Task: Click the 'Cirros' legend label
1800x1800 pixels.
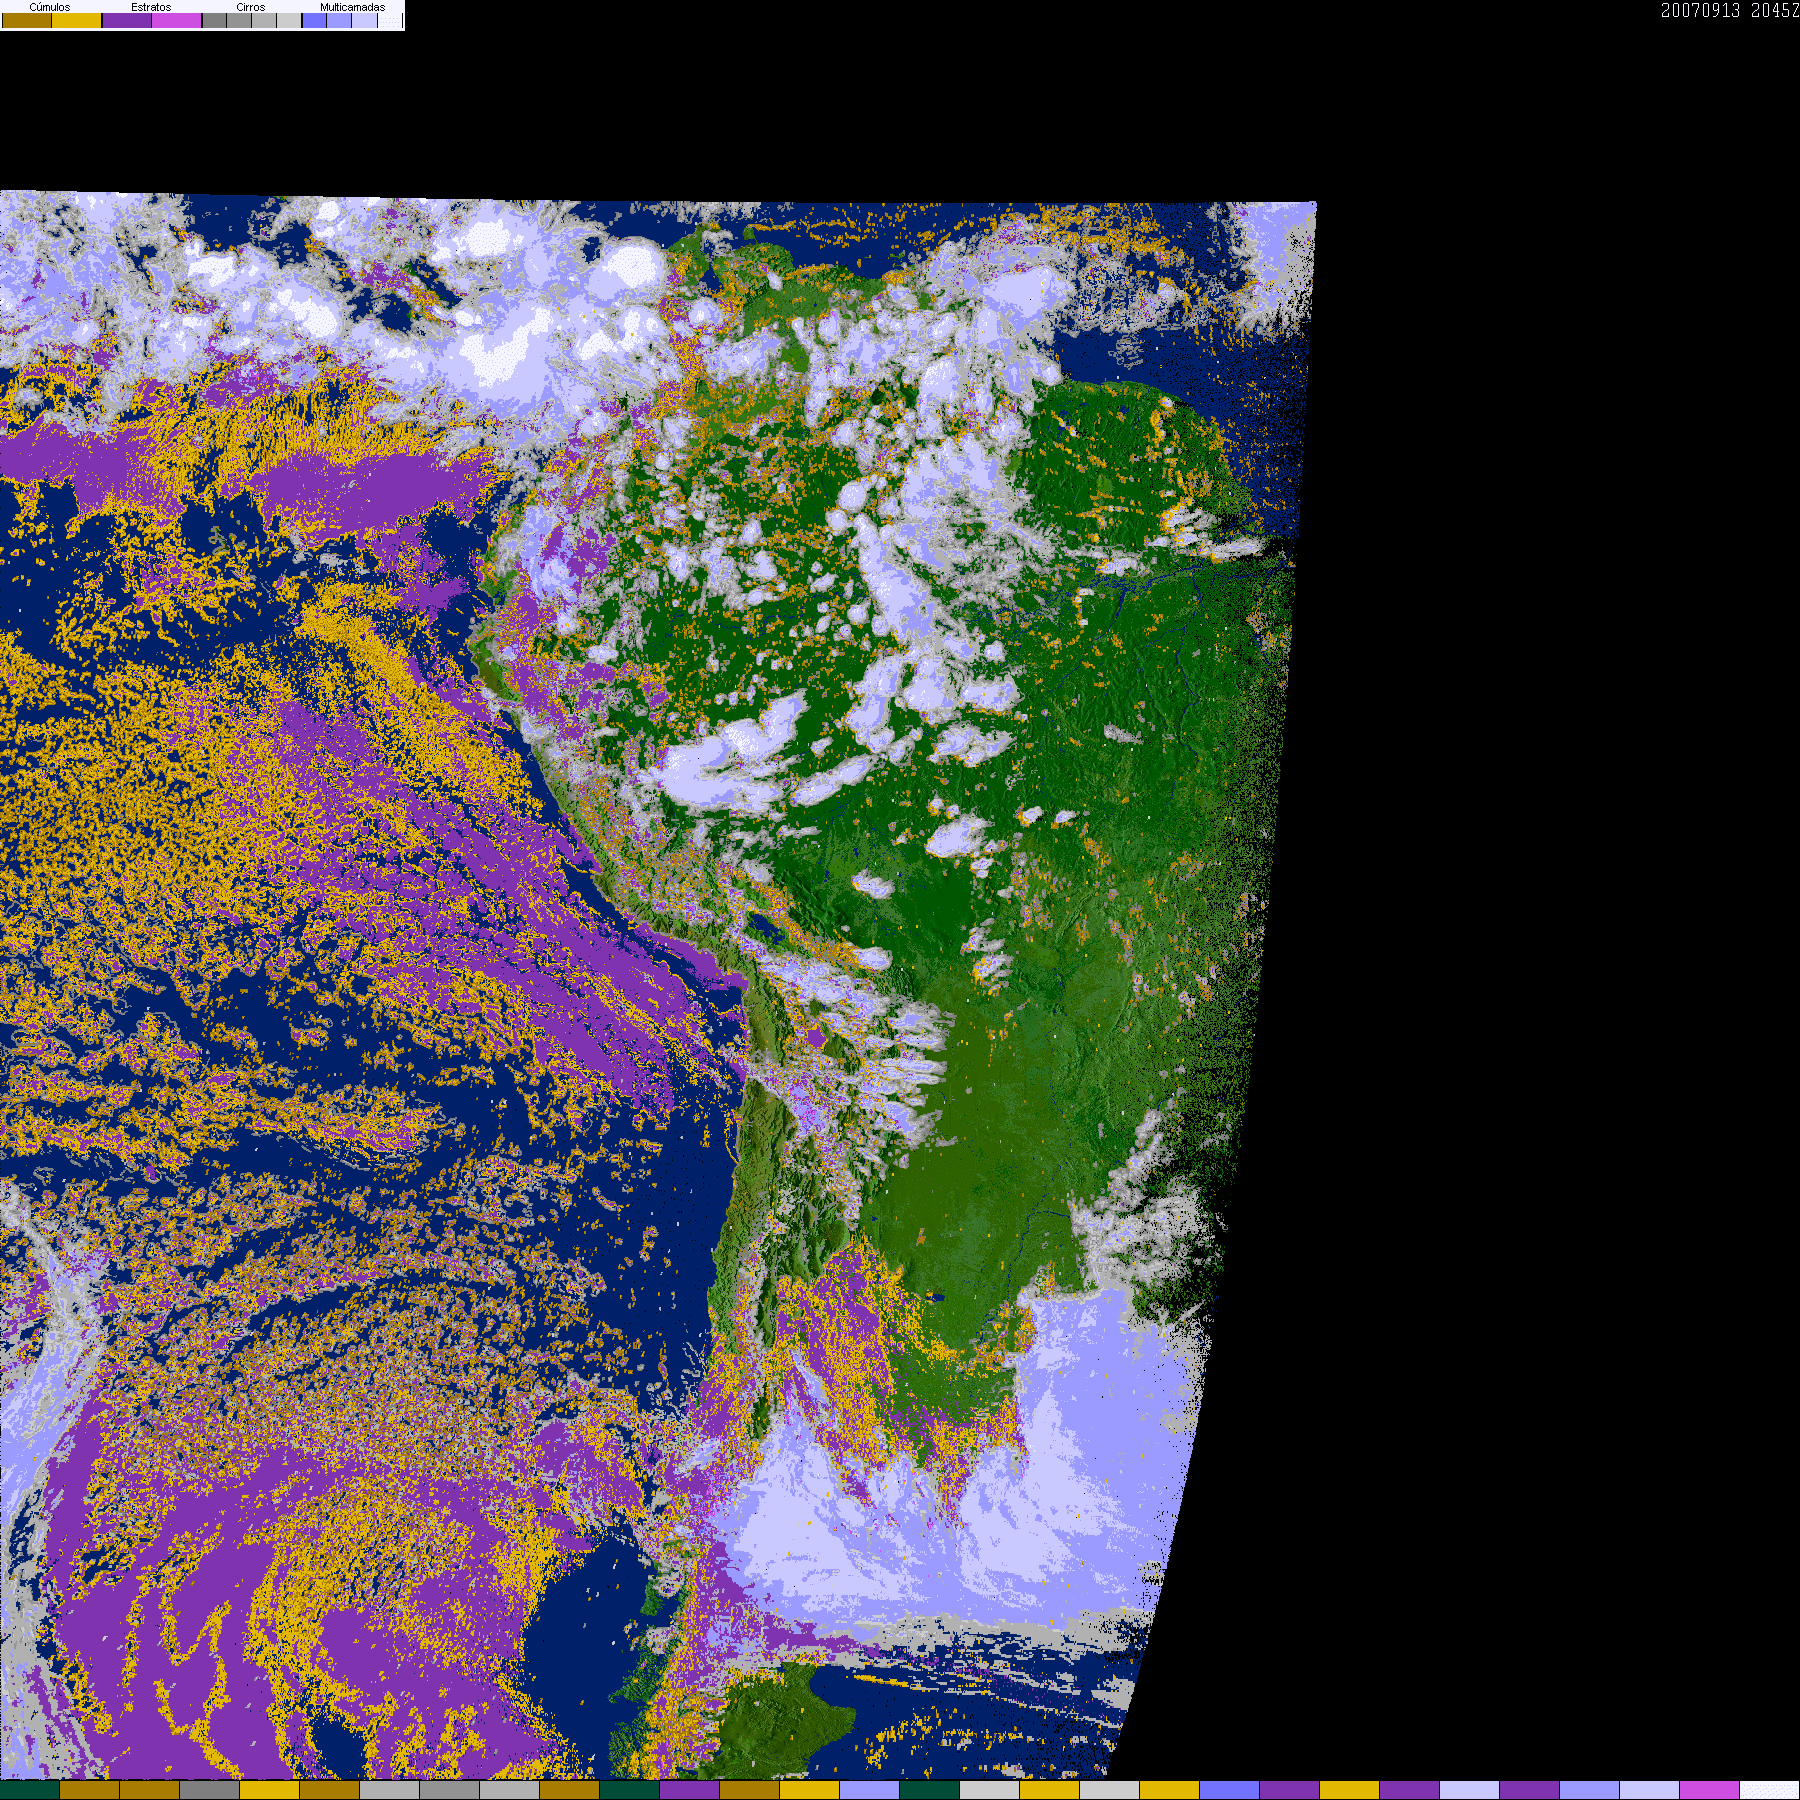Action: click(251, 7)
